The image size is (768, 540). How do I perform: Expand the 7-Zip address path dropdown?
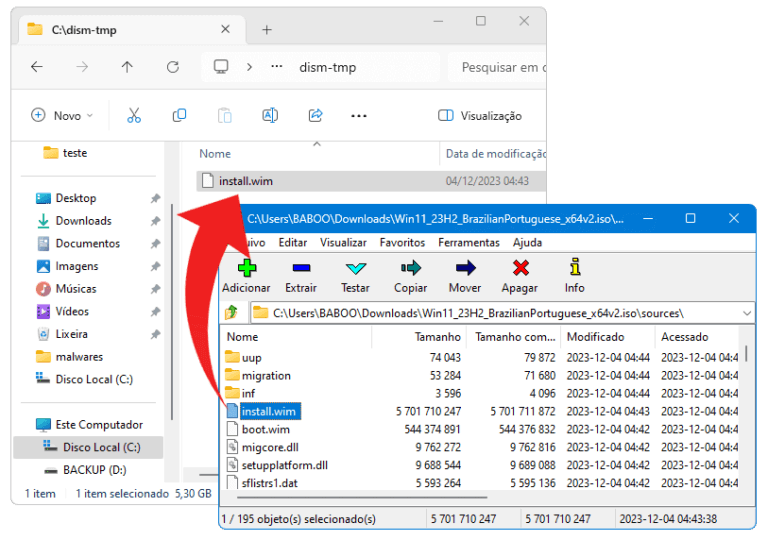coord(747,313)
